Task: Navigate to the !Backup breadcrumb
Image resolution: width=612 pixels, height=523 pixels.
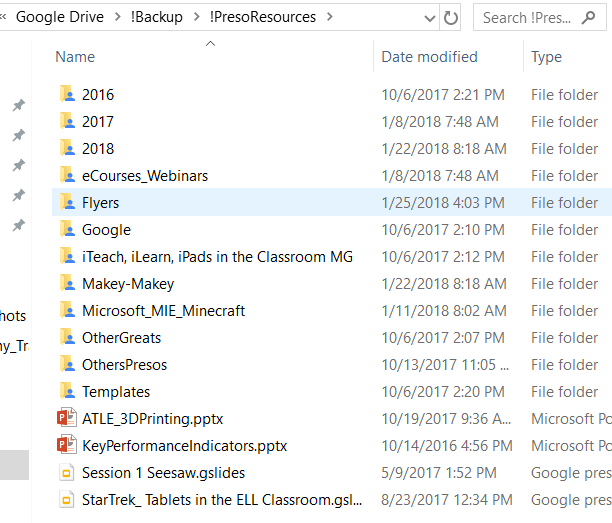Action: tap(157, 17)
